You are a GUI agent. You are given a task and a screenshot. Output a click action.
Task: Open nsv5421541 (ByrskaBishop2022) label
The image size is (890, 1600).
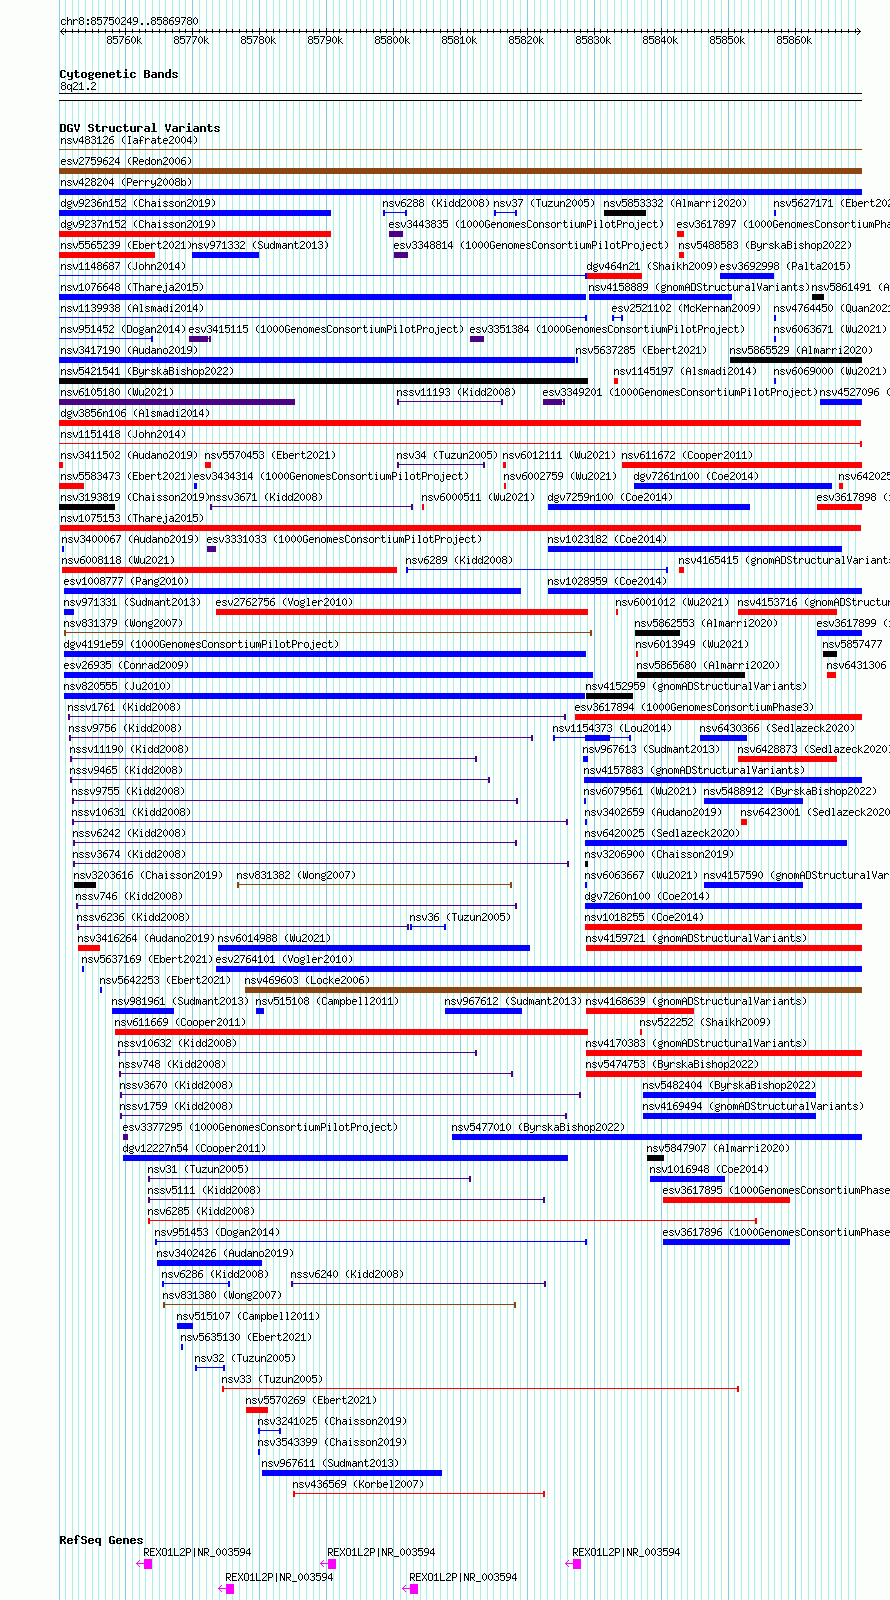[146, 372]
